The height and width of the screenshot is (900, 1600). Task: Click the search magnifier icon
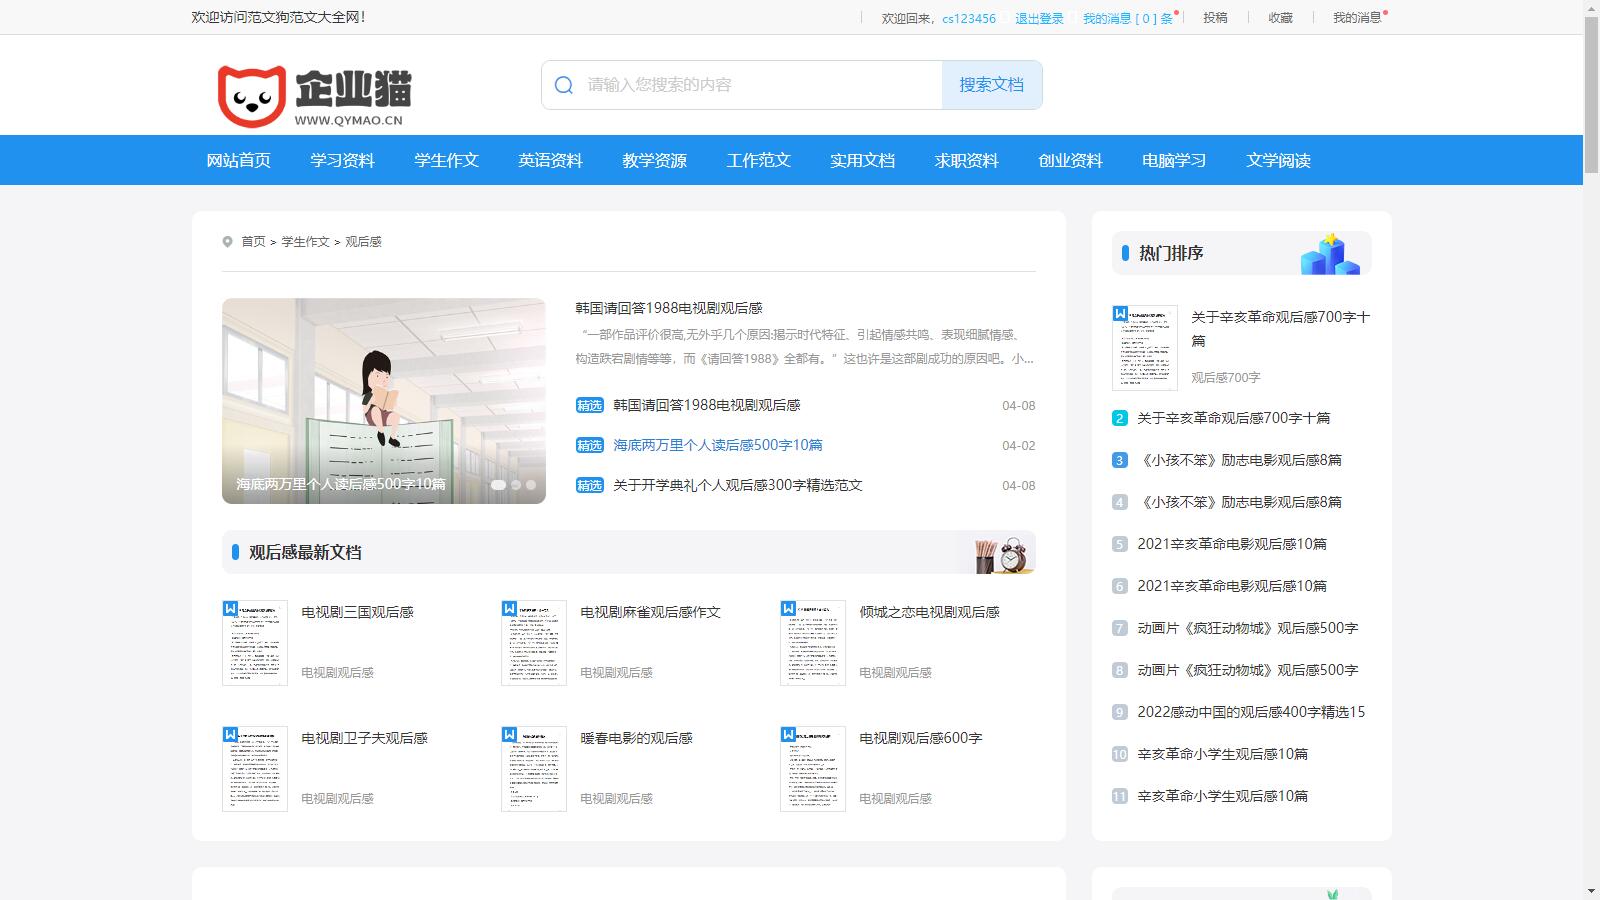point(563,85)
